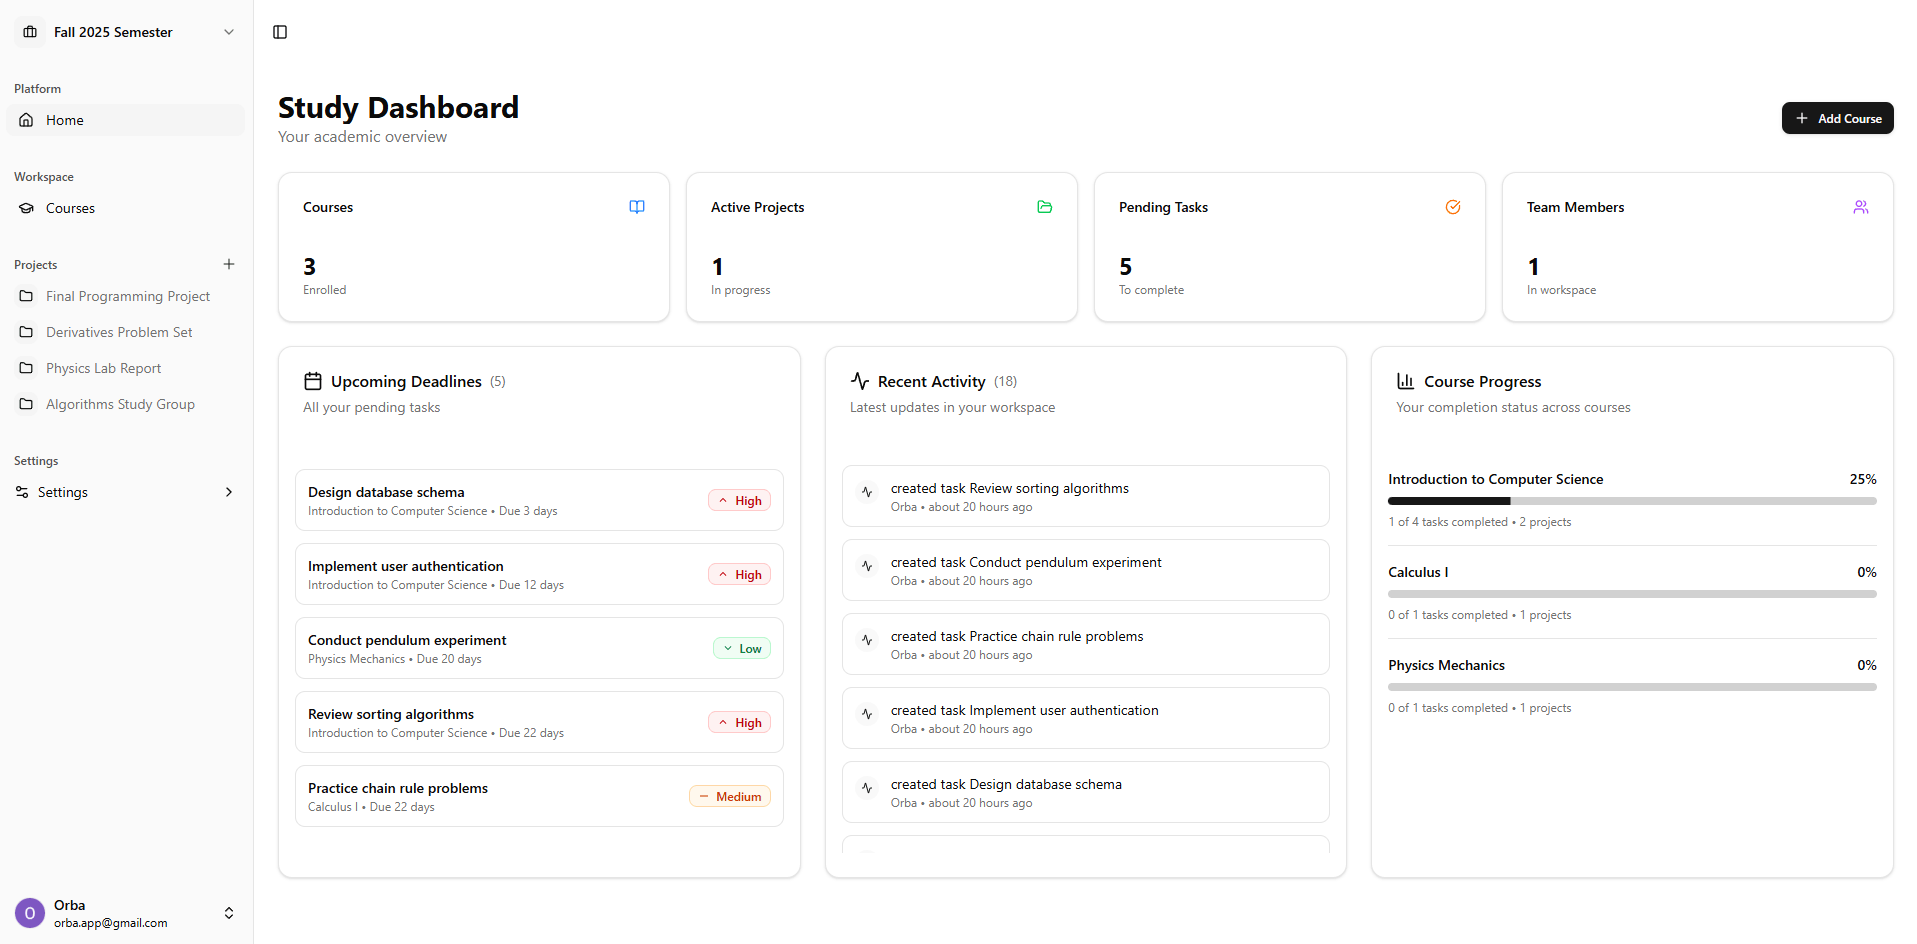The image size is (1917, 944).
Task: Click the graduation cap icon next to Courses
Action: (x=26, y=208)
